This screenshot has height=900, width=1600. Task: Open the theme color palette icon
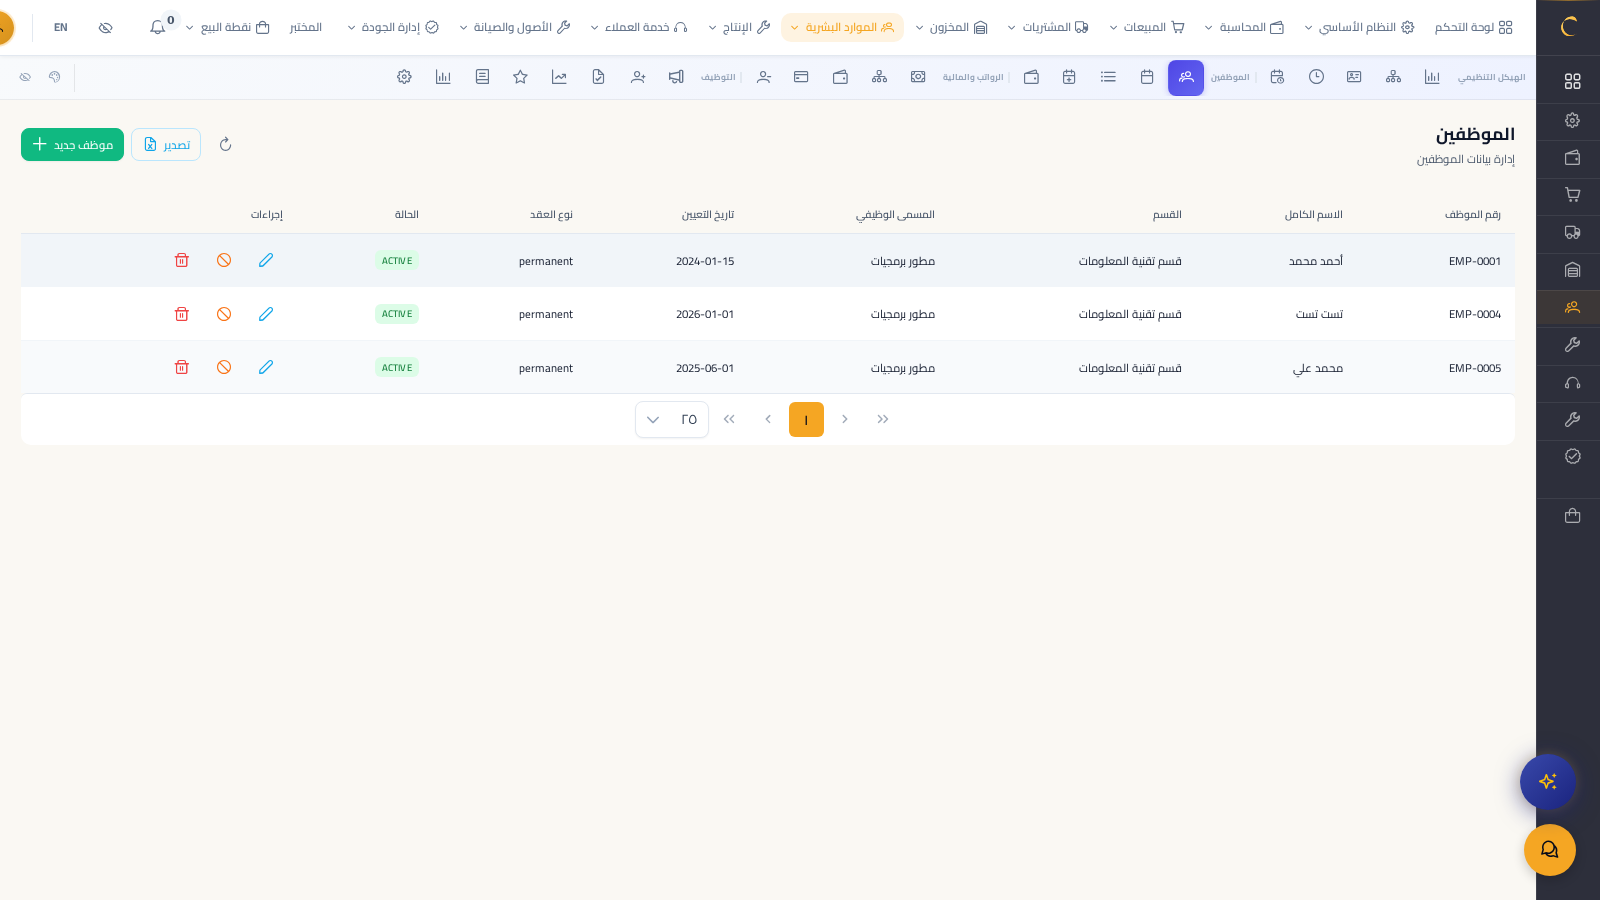click(55, 77)
